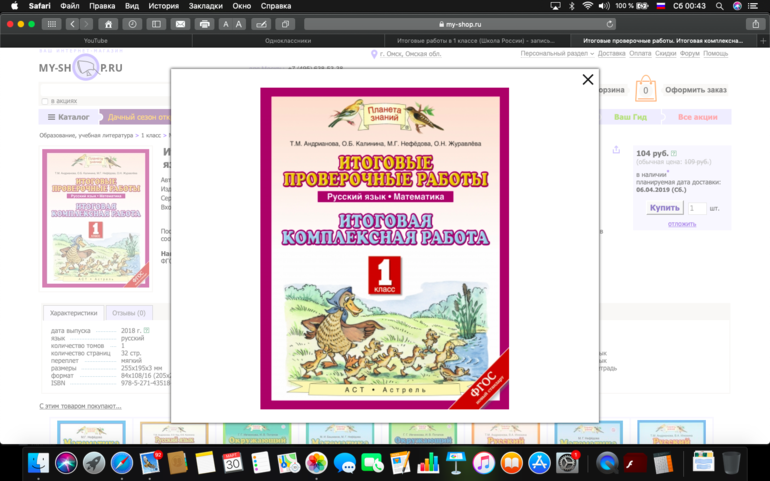Open Safari Share button
This screenshot has width=770, height=481.
tap(755, 24)
